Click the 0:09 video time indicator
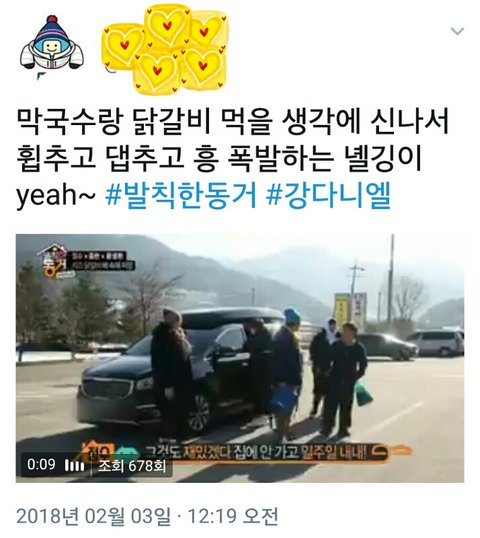 (x=41, y=465)
